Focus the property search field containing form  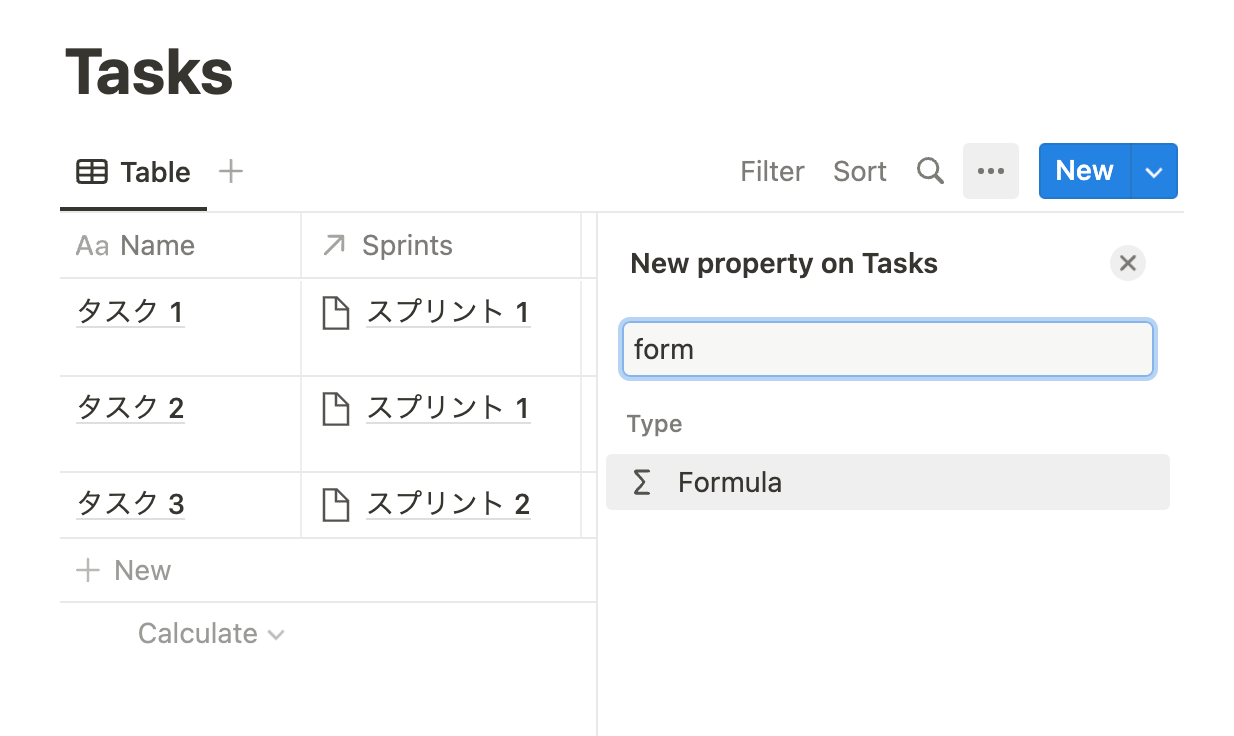(886, 349)
